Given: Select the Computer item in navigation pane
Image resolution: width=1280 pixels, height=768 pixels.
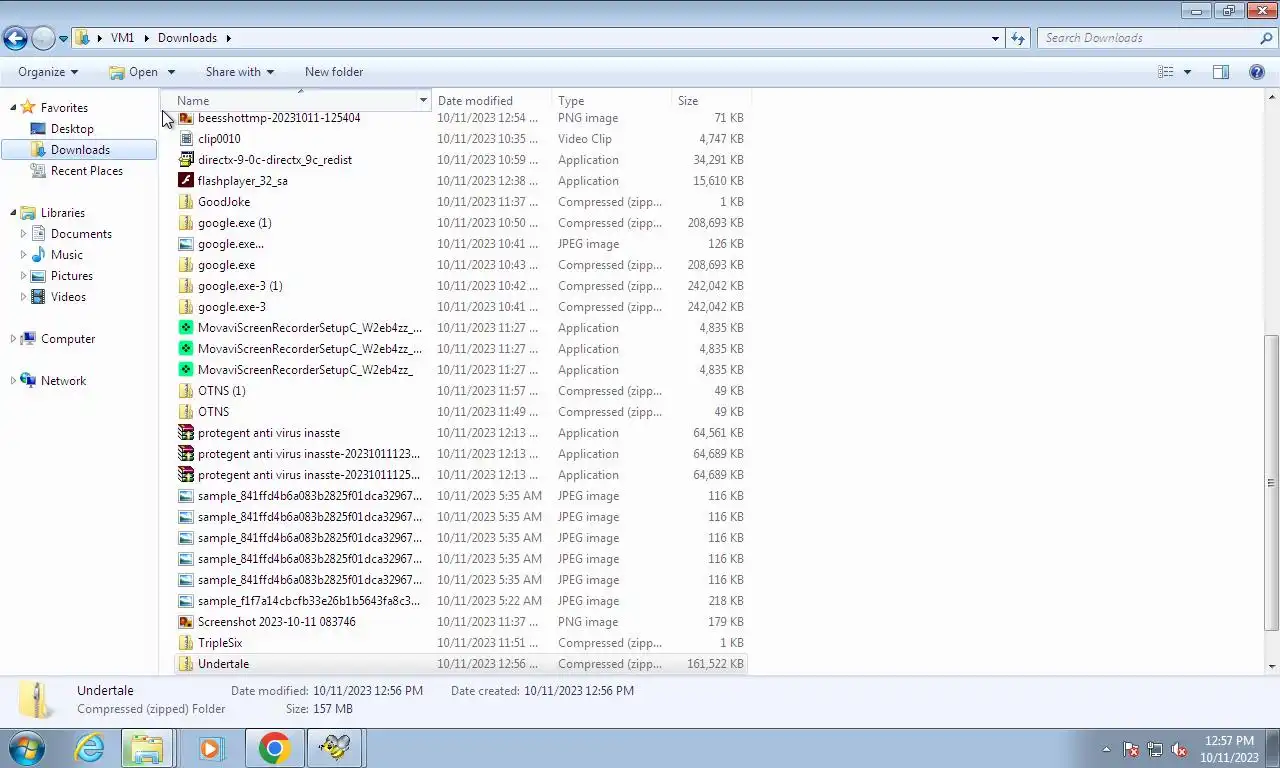Looking at the screenshot, I should point(68,339).
